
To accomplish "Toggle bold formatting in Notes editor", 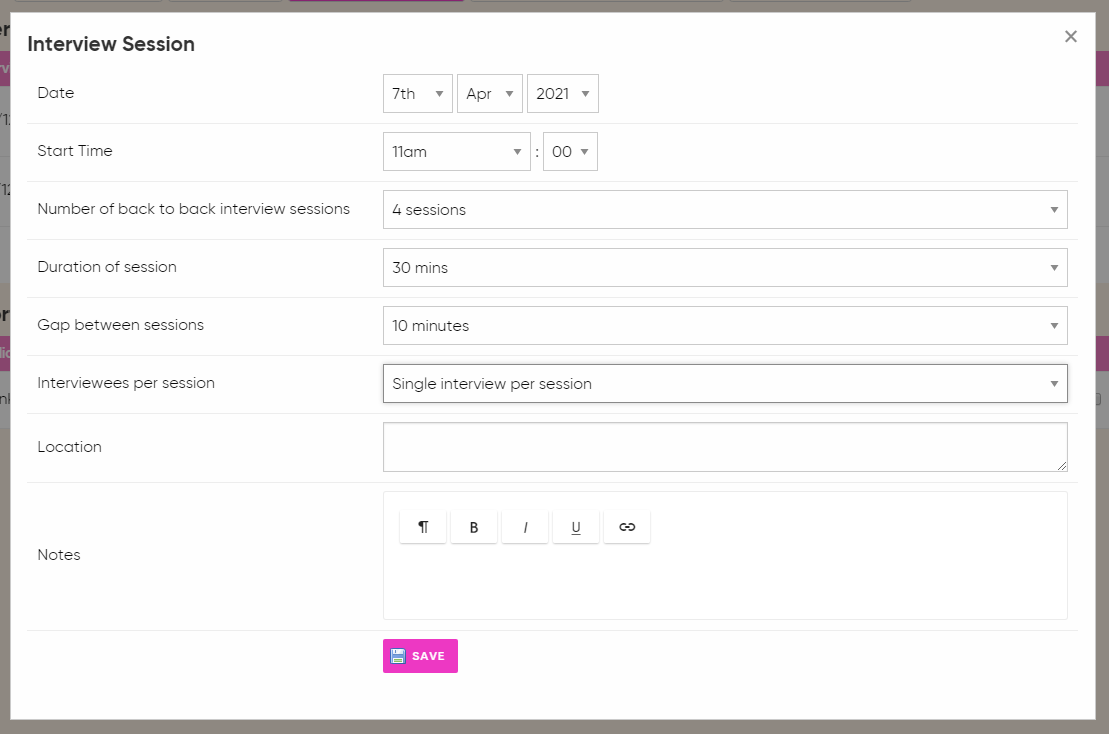I will (474, 527).
